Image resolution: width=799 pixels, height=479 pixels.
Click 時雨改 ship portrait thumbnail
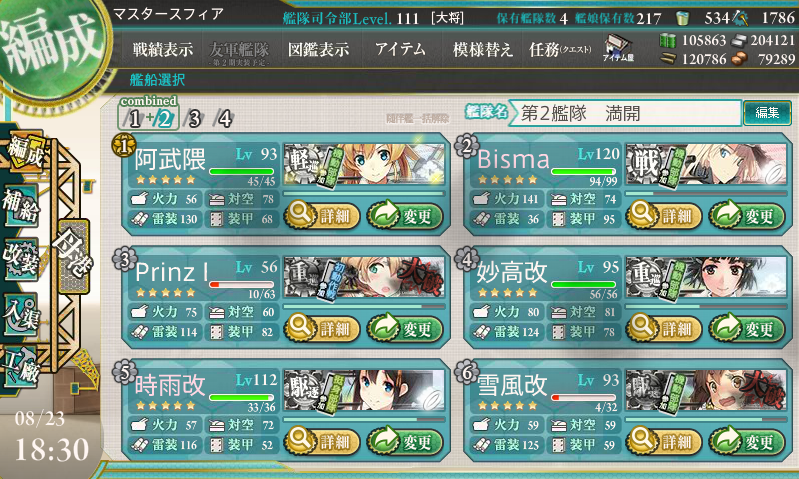coord(364,391)
